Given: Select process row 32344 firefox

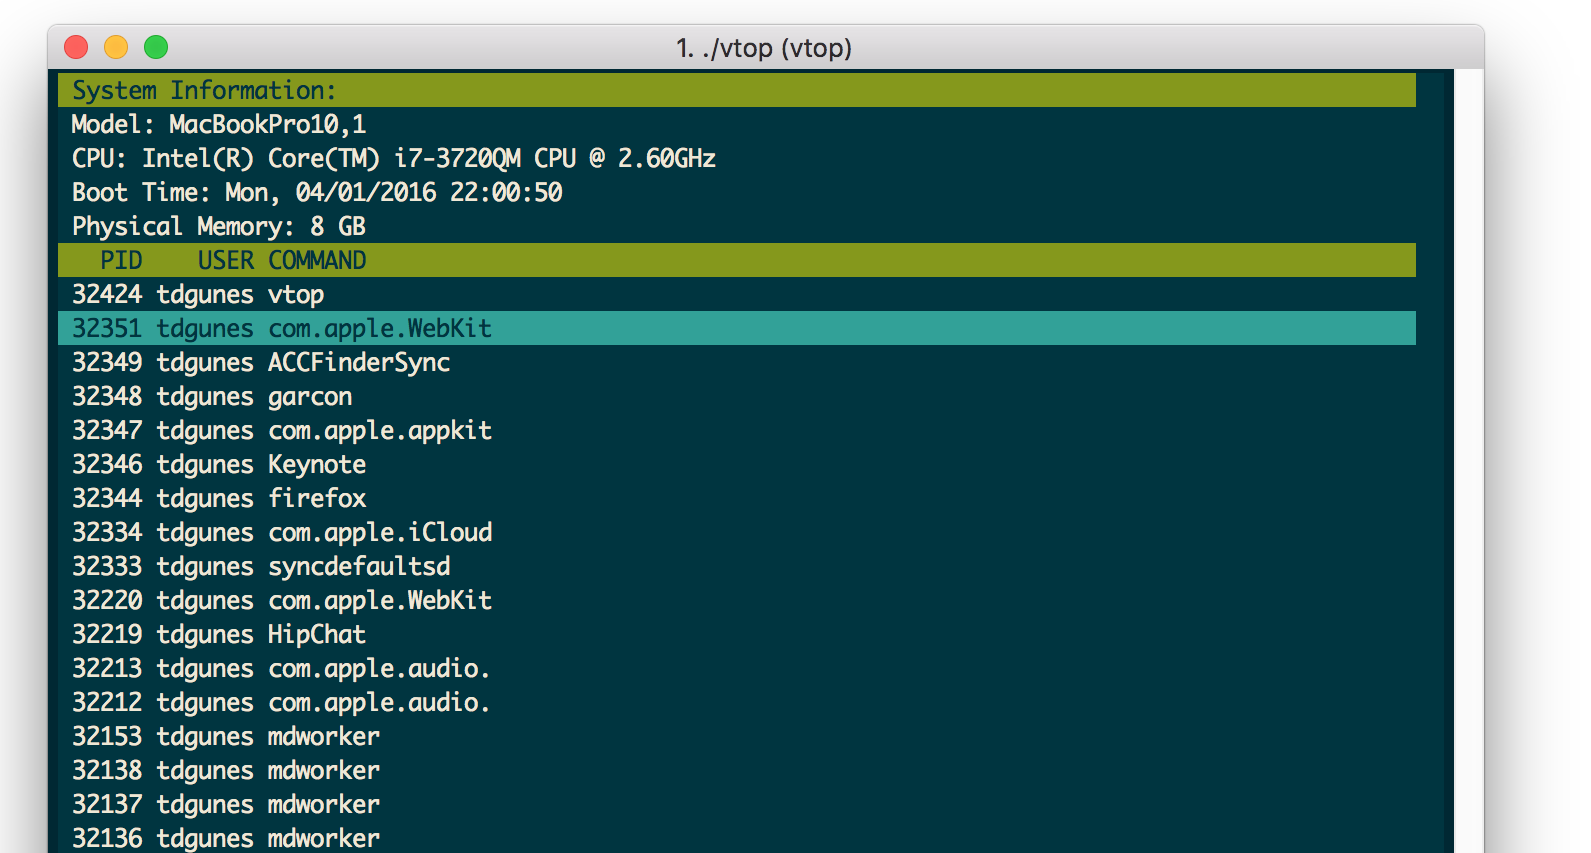Looking at the screenshot, I should pos(737,498).
